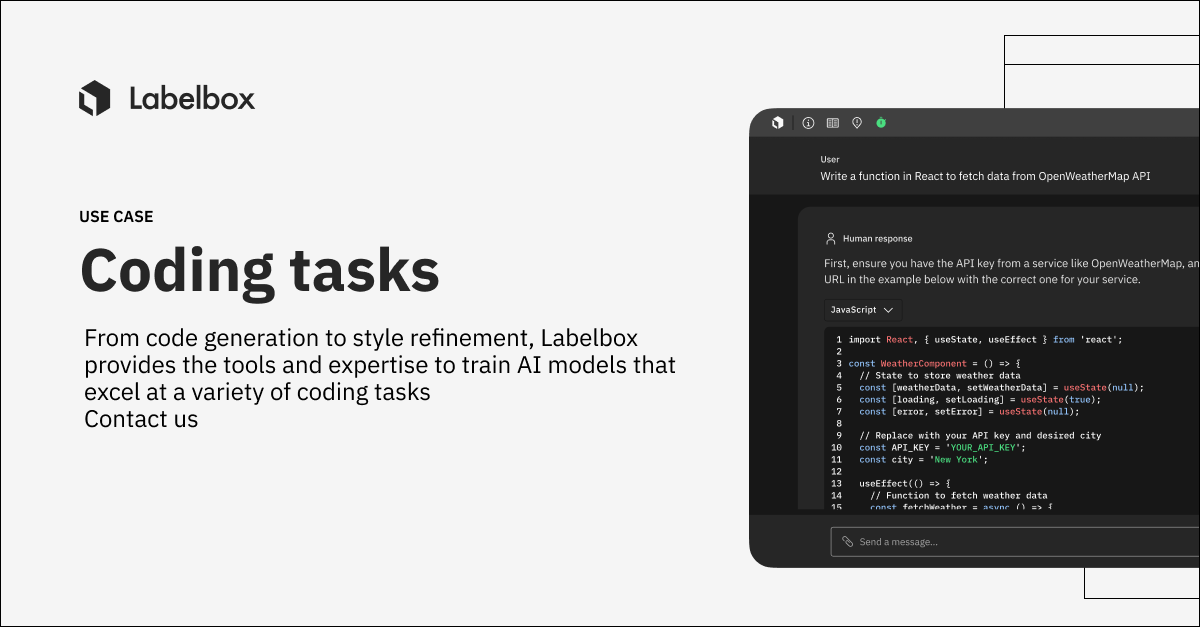
Task: Click the chevron next to JavaScript
Action: pos(888,310)
